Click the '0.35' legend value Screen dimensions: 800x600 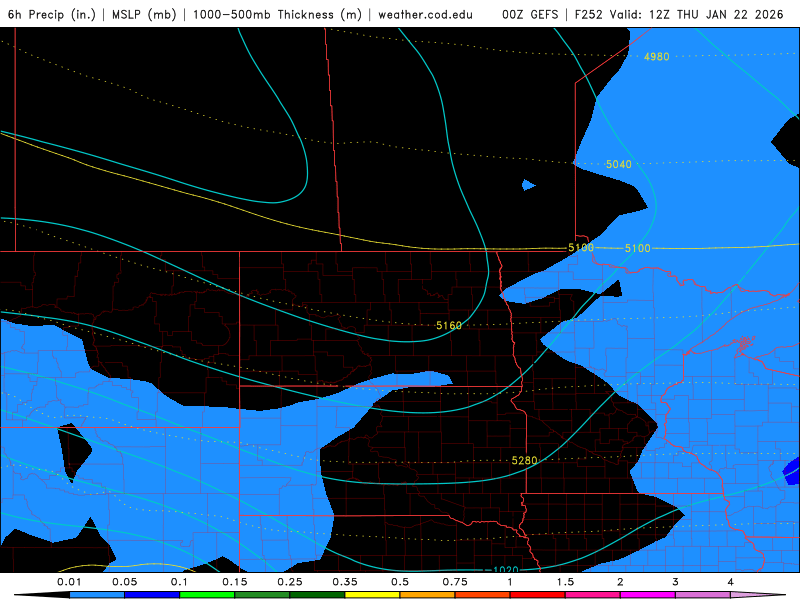[345, 582]
